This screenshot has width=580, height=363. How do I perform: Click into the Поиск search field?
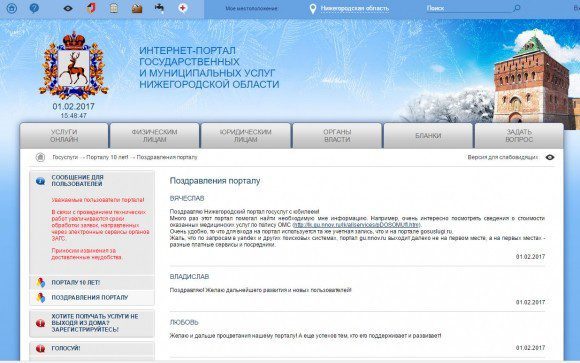(469, 8)
